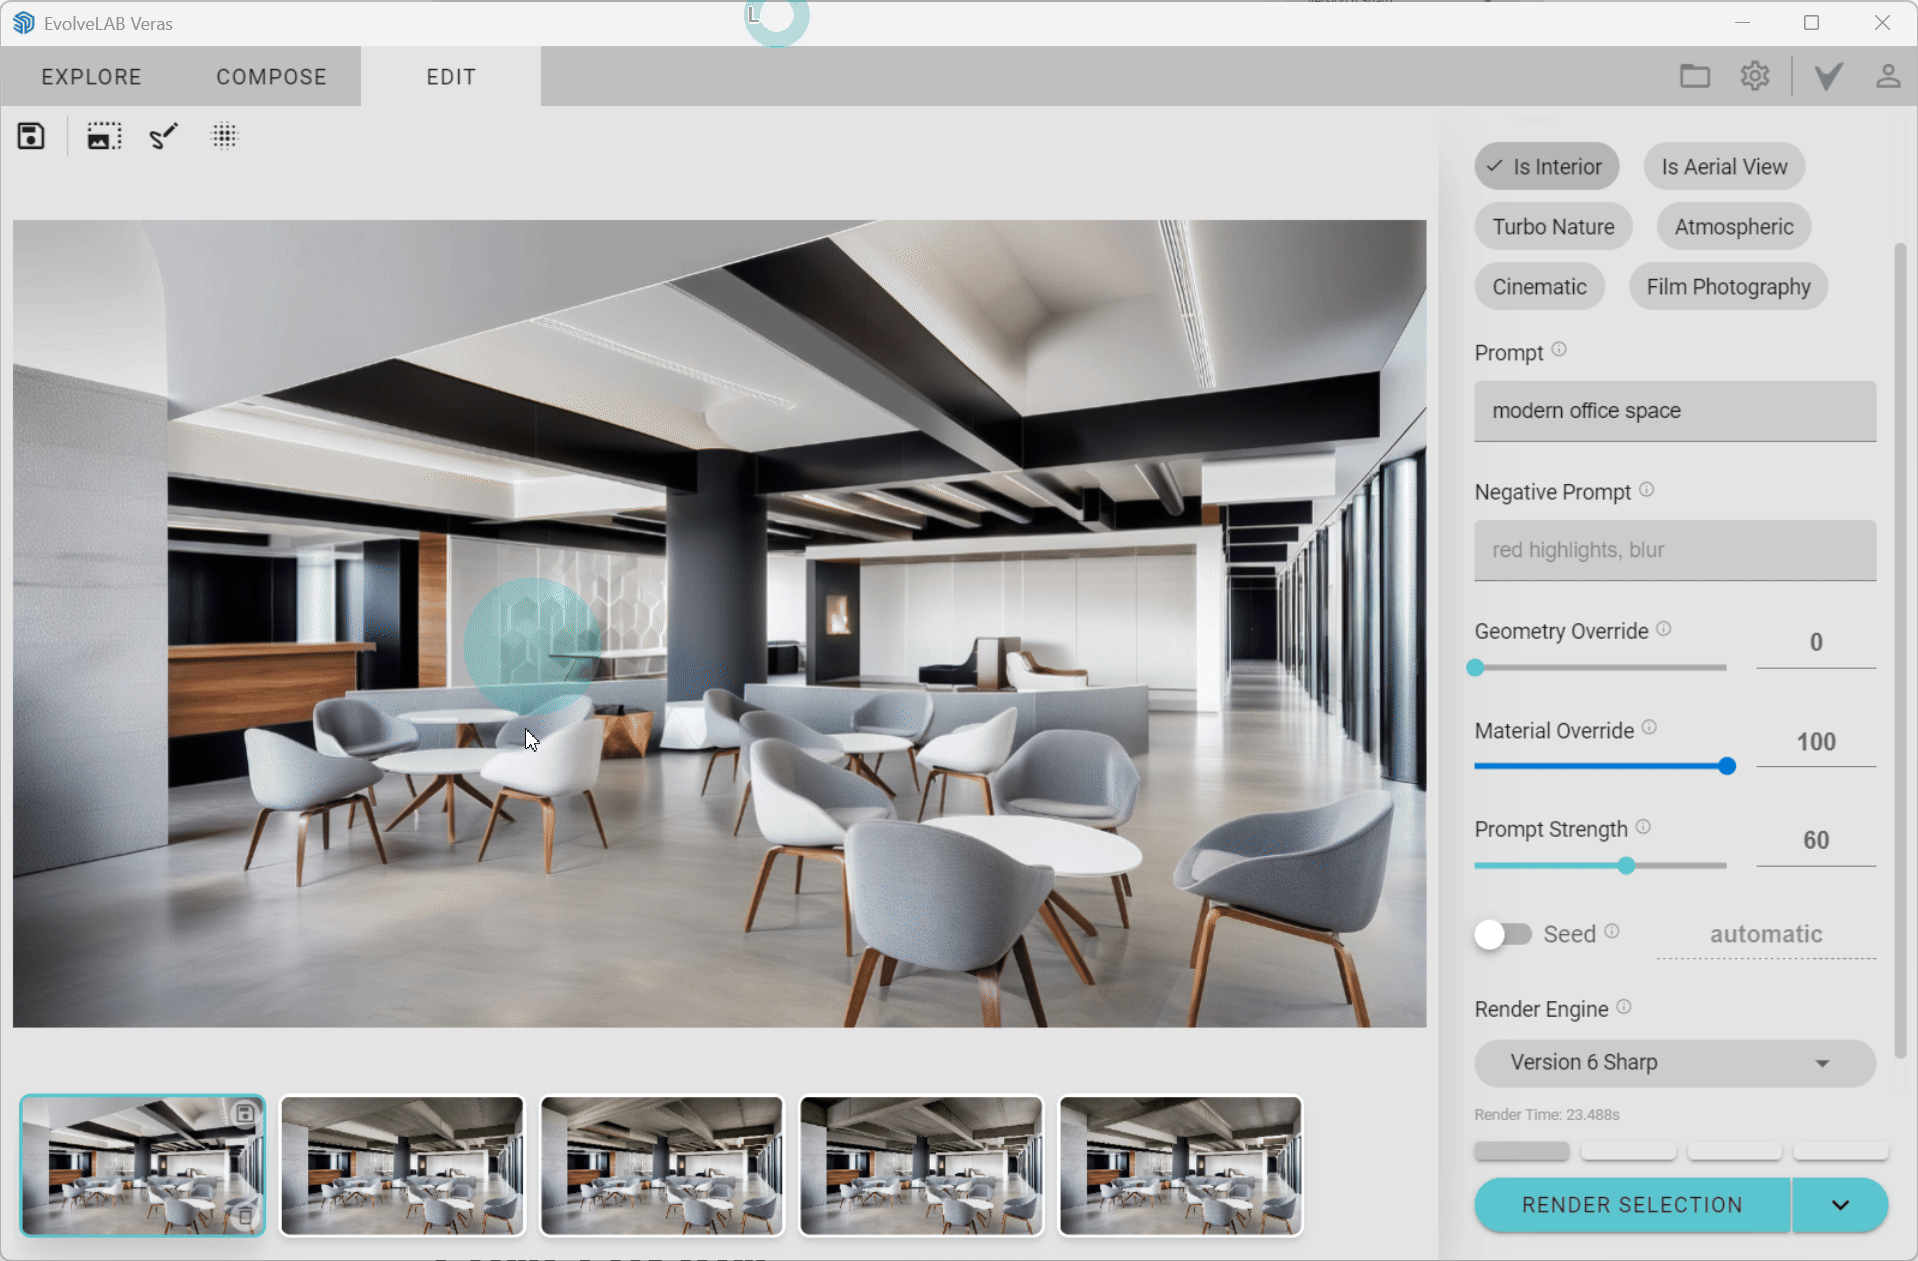Screen dimensions: 1918x1261
Task: Click the Veras checkmark logo icon
Action: pos(1828,76)
